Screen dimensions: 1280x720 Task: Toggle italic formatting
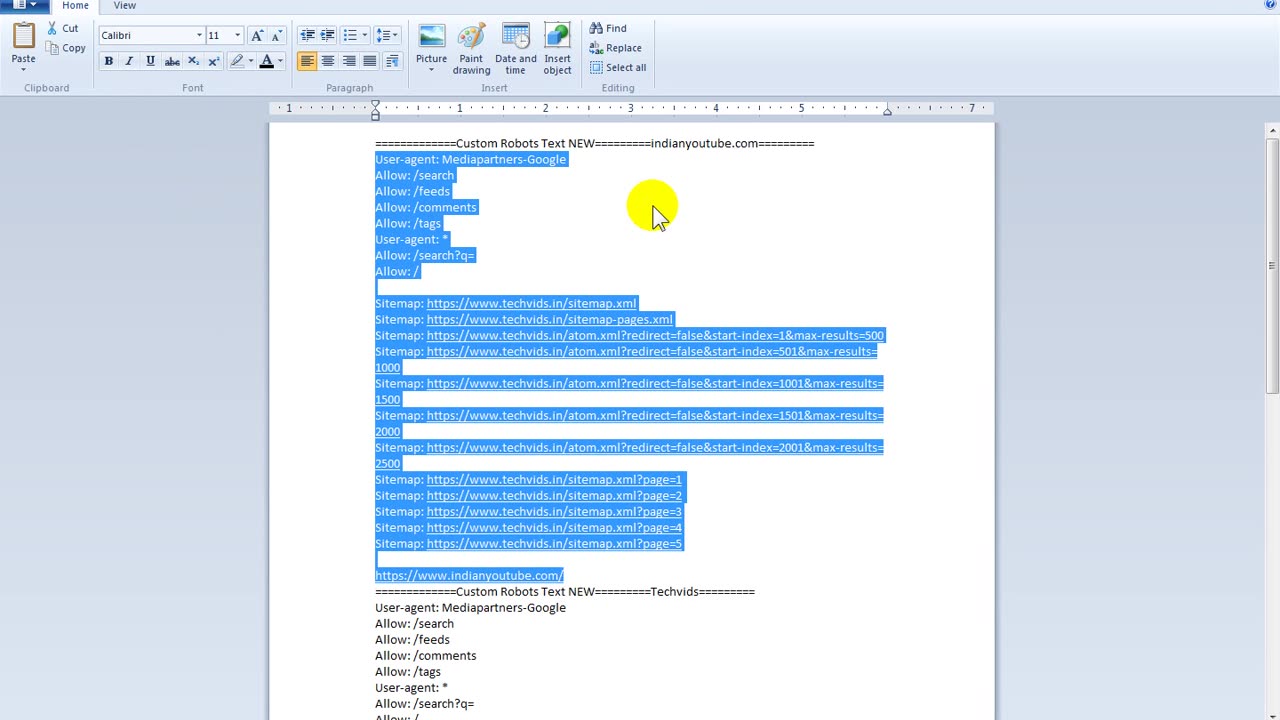(129, 61)
